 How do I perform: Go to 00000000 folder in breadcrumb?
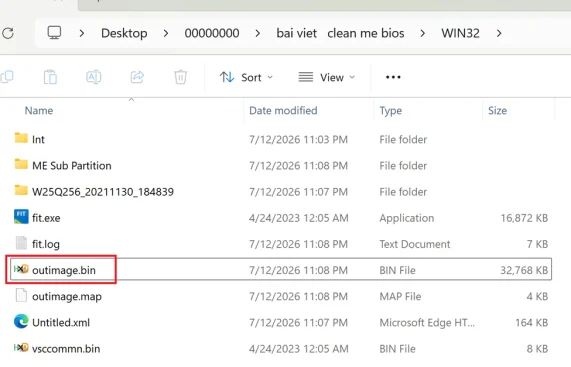[x=212, y=33]
